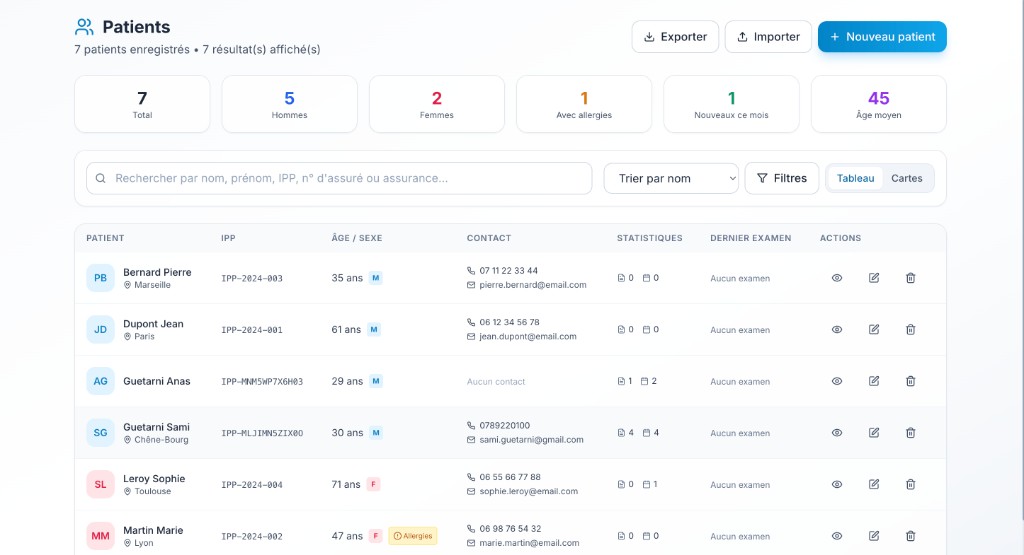Click the name Leroy Sophie
This screenshot has height=555, width=1024.
click(x=154, y=479)
